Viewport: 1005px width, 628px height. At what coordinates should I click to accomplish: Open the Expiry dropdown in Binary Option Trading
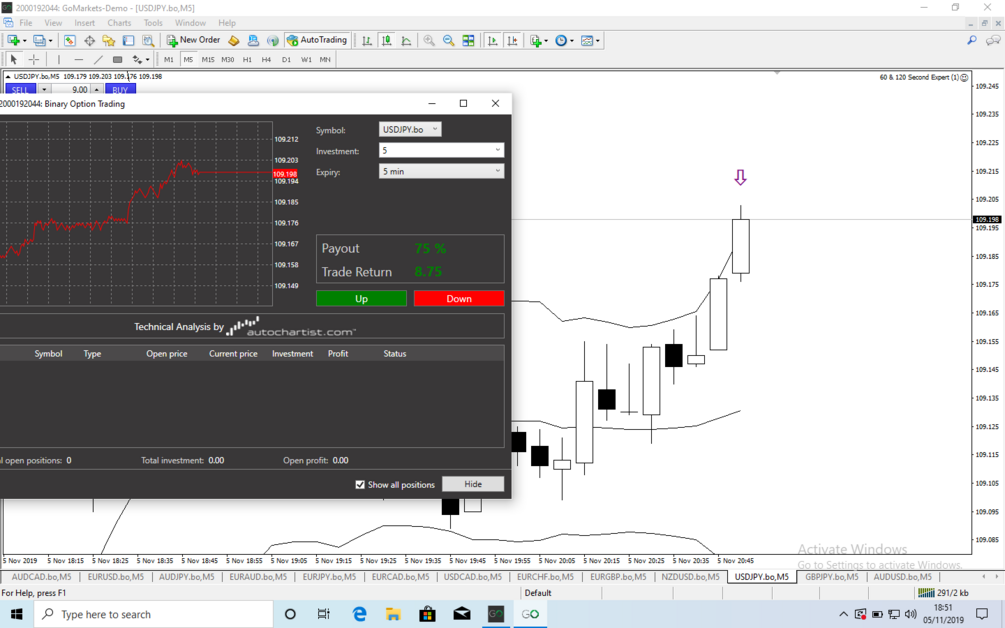tap(498, 170)
